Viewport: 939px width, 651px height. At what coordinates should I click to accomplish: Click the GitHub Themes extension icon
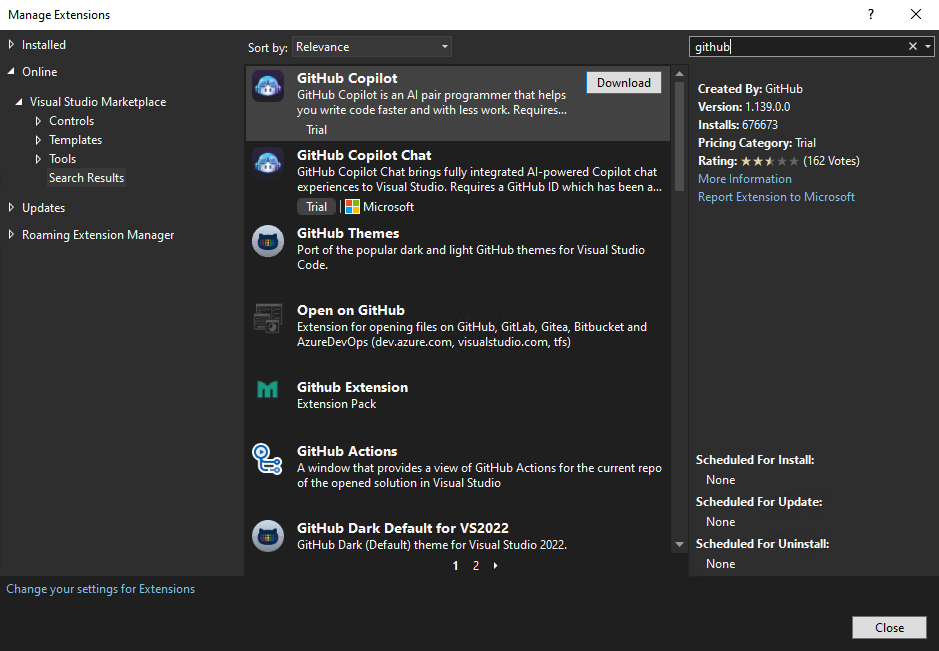click(x=268, y=241)
